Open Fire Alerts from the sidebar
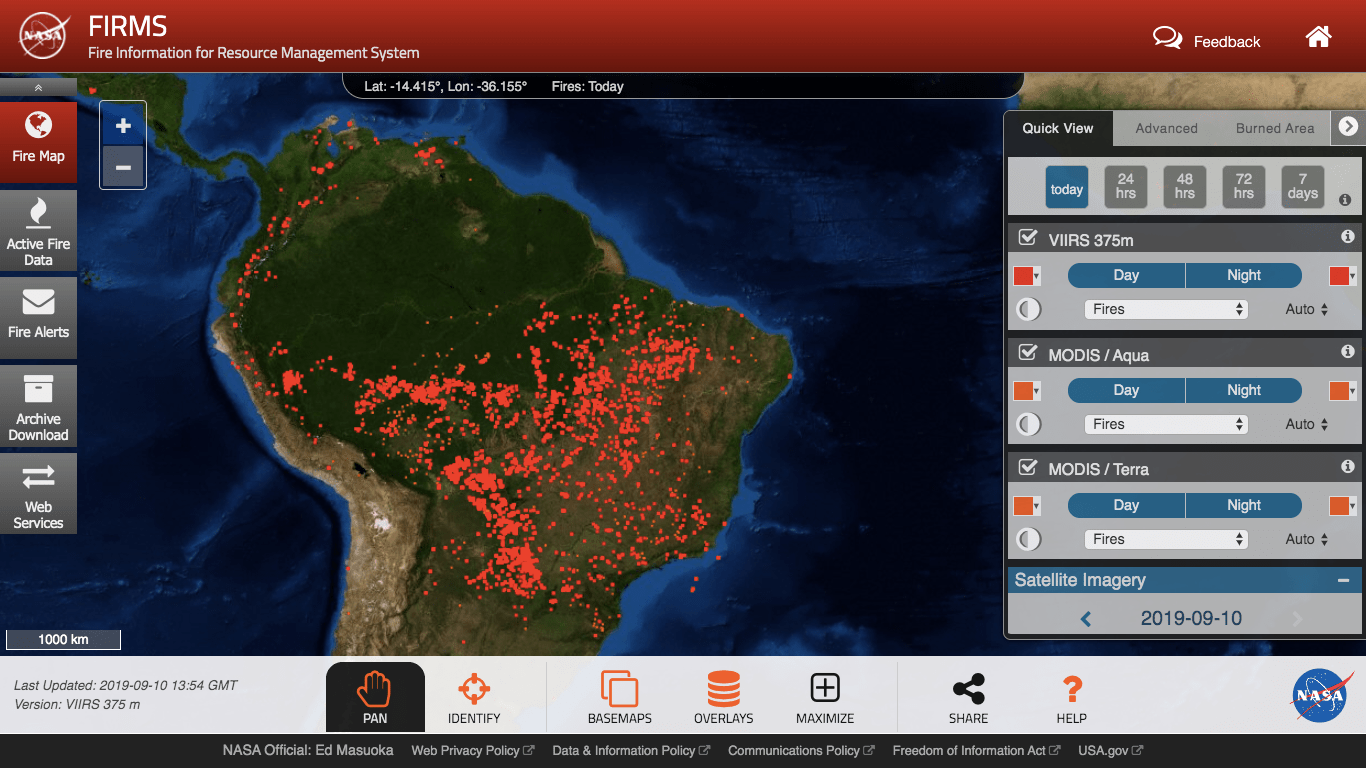Image resolution: width=1366 pixels, height=768 pixels. pos(38,312)
